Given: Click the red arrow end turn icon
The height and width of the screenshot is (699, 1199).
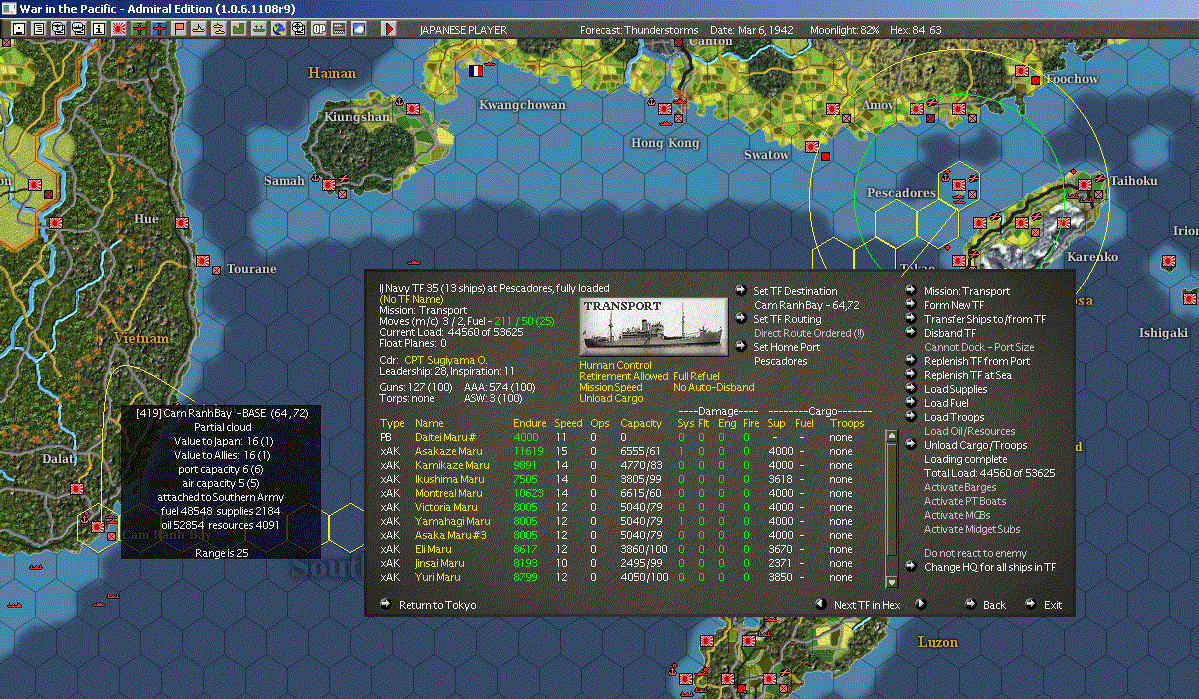Looking at the screenshot, I should pyautogui.click(x=388, y=29).
